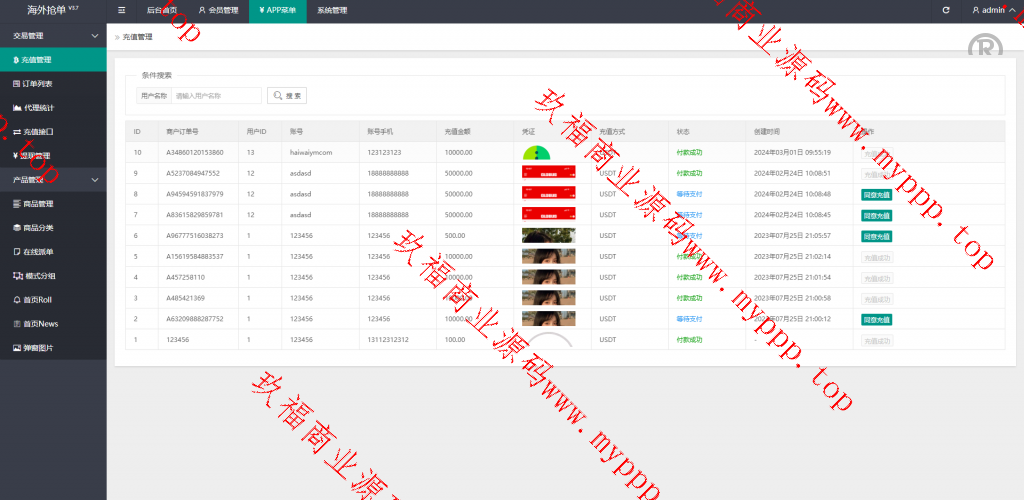The height and width of the screenshot is (500, 1024).
Task: Click 同意充值 for order A94594591837979
Action: click(876, 194)
